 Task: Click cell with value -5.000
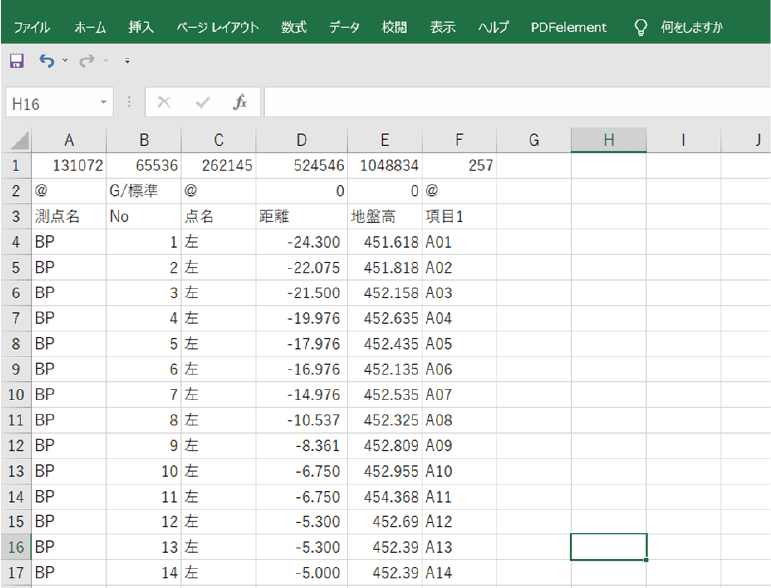click(x=302, y=573)
